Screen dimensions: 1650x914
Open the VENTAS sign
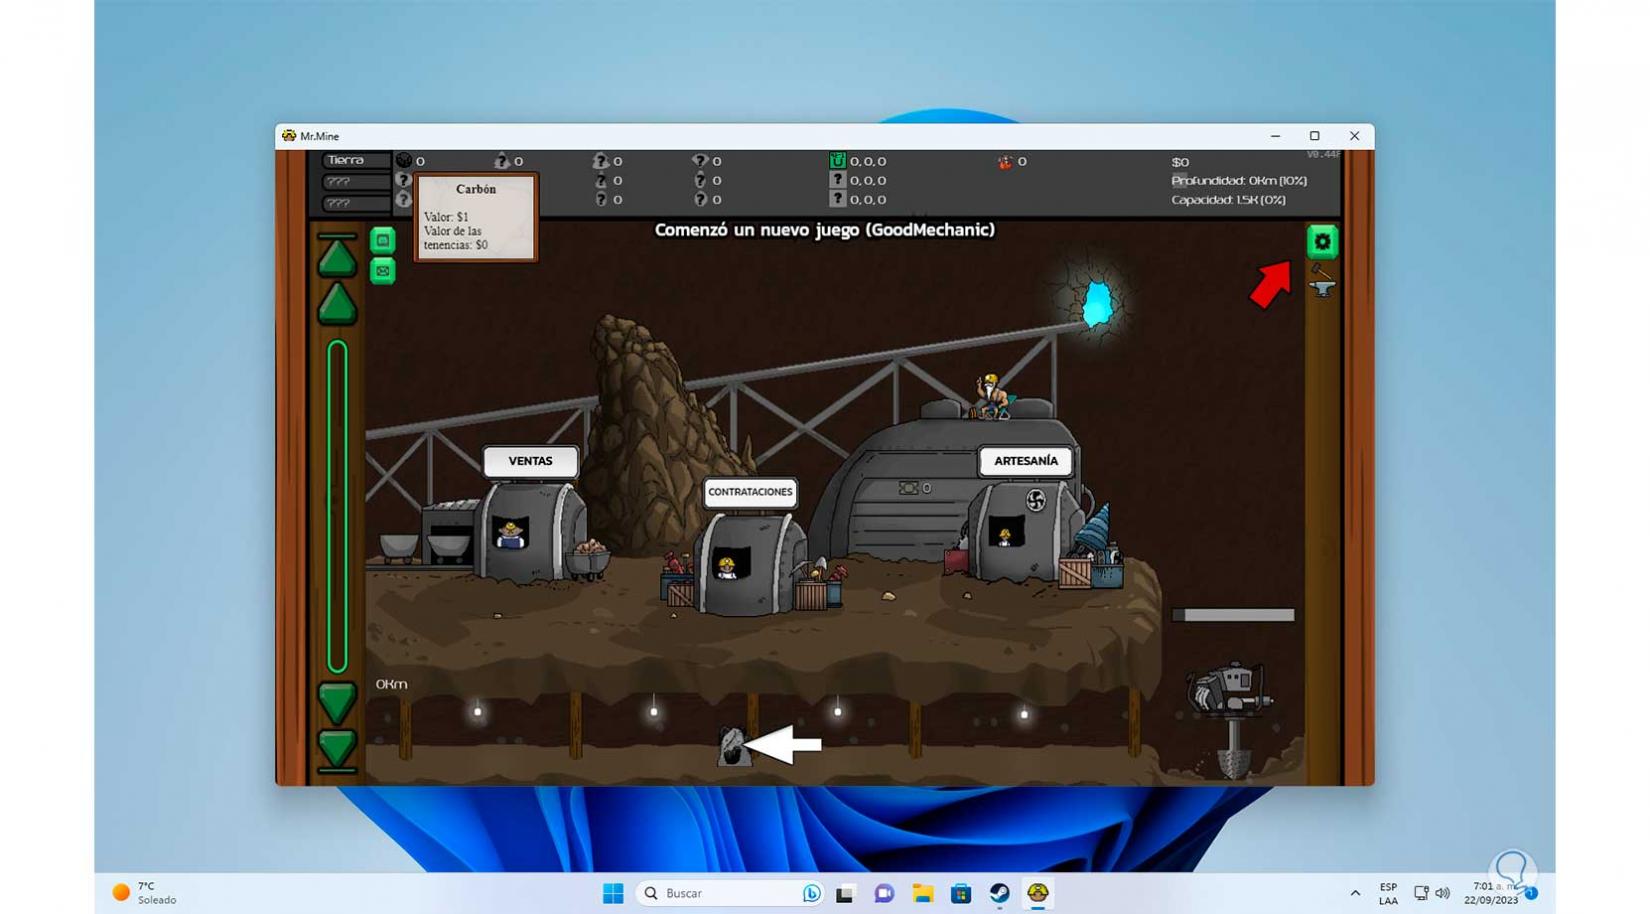[x=530, y=461]
